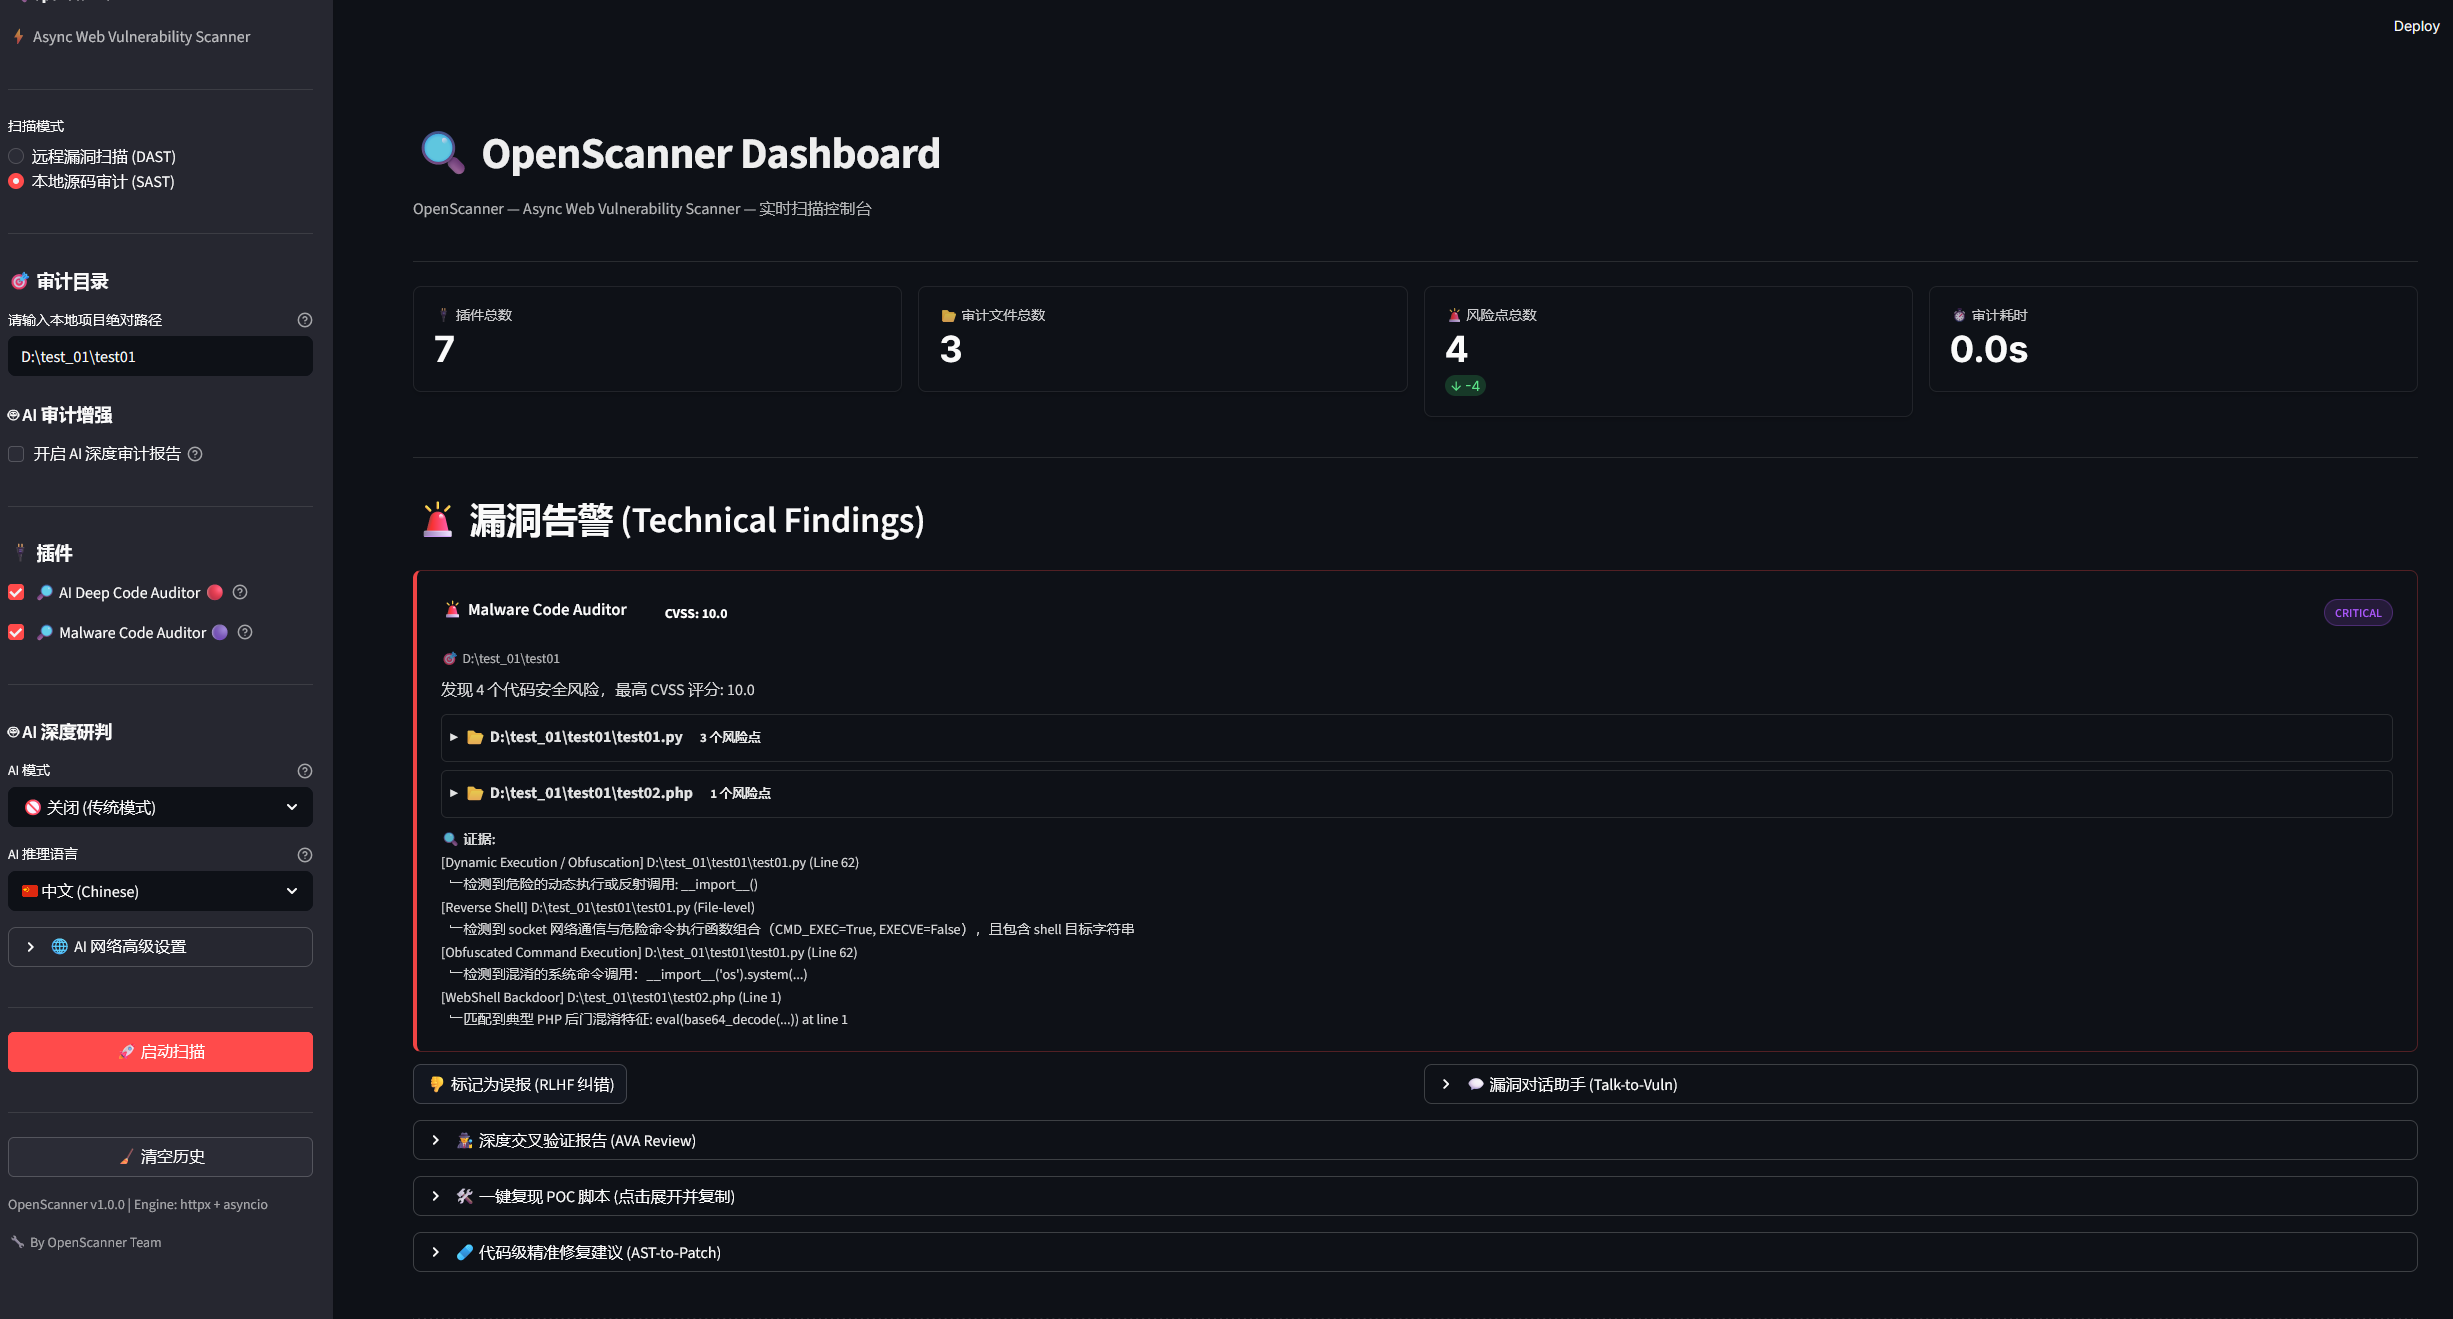Open the AI 推理语言 Chinese dropdown

pyautogui.click(x=160, y=891)
